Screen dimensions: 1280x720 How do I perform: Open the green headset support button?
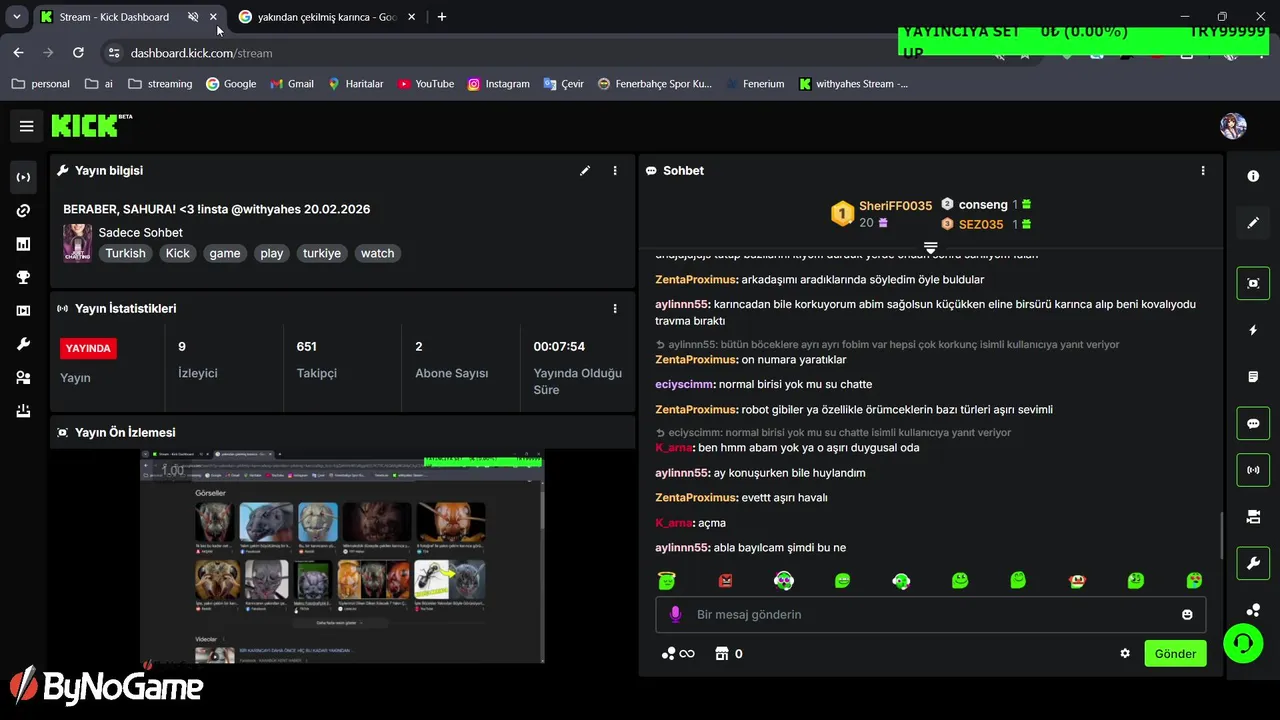(x=1243, y=643)
